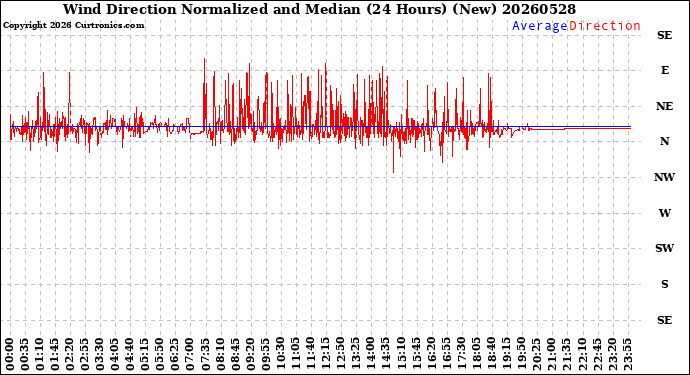This screenshot has height=375, width=690.
Task: Click the 04:05 time axis label
Action: click(115, 354)
